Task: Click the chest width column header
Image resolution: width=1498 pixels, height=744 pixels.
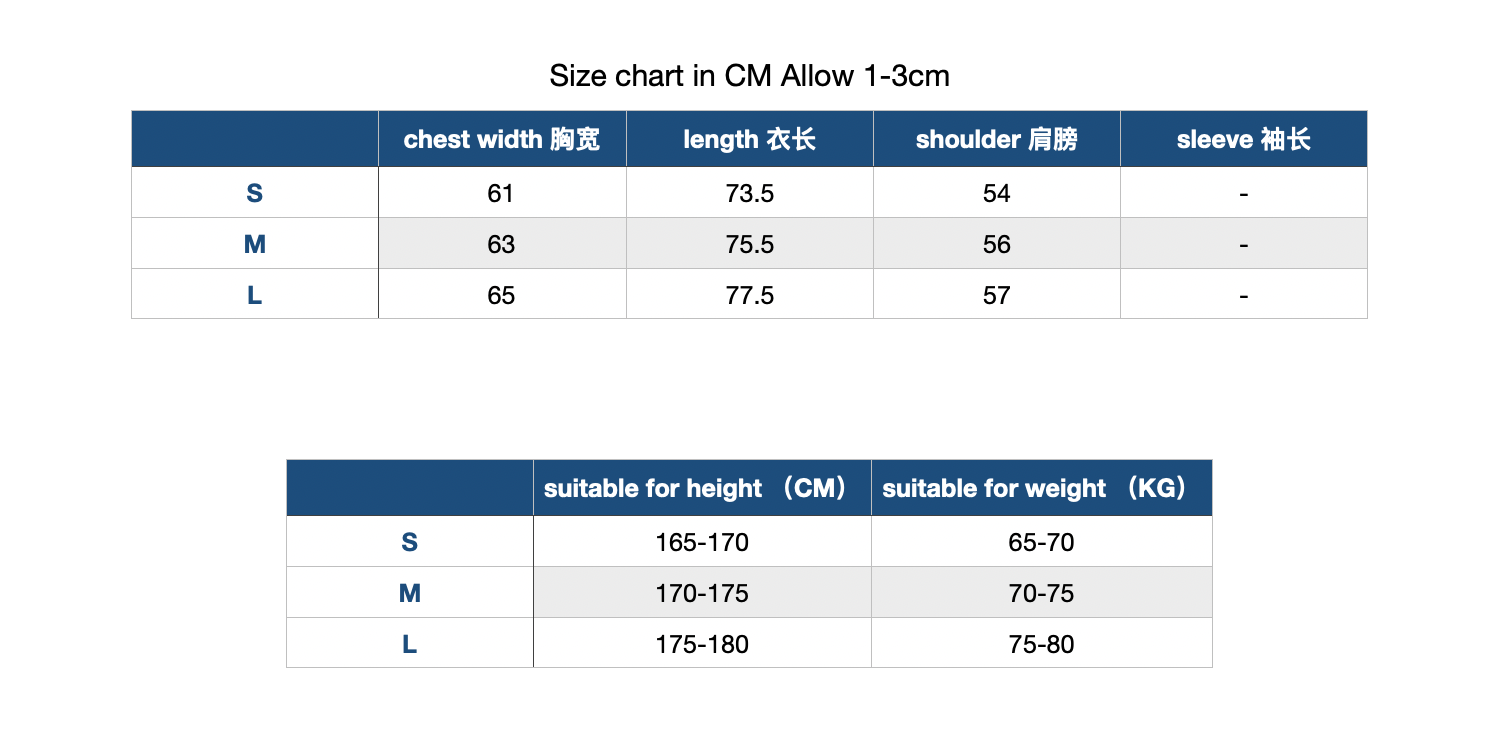Action: pos(502,139)
